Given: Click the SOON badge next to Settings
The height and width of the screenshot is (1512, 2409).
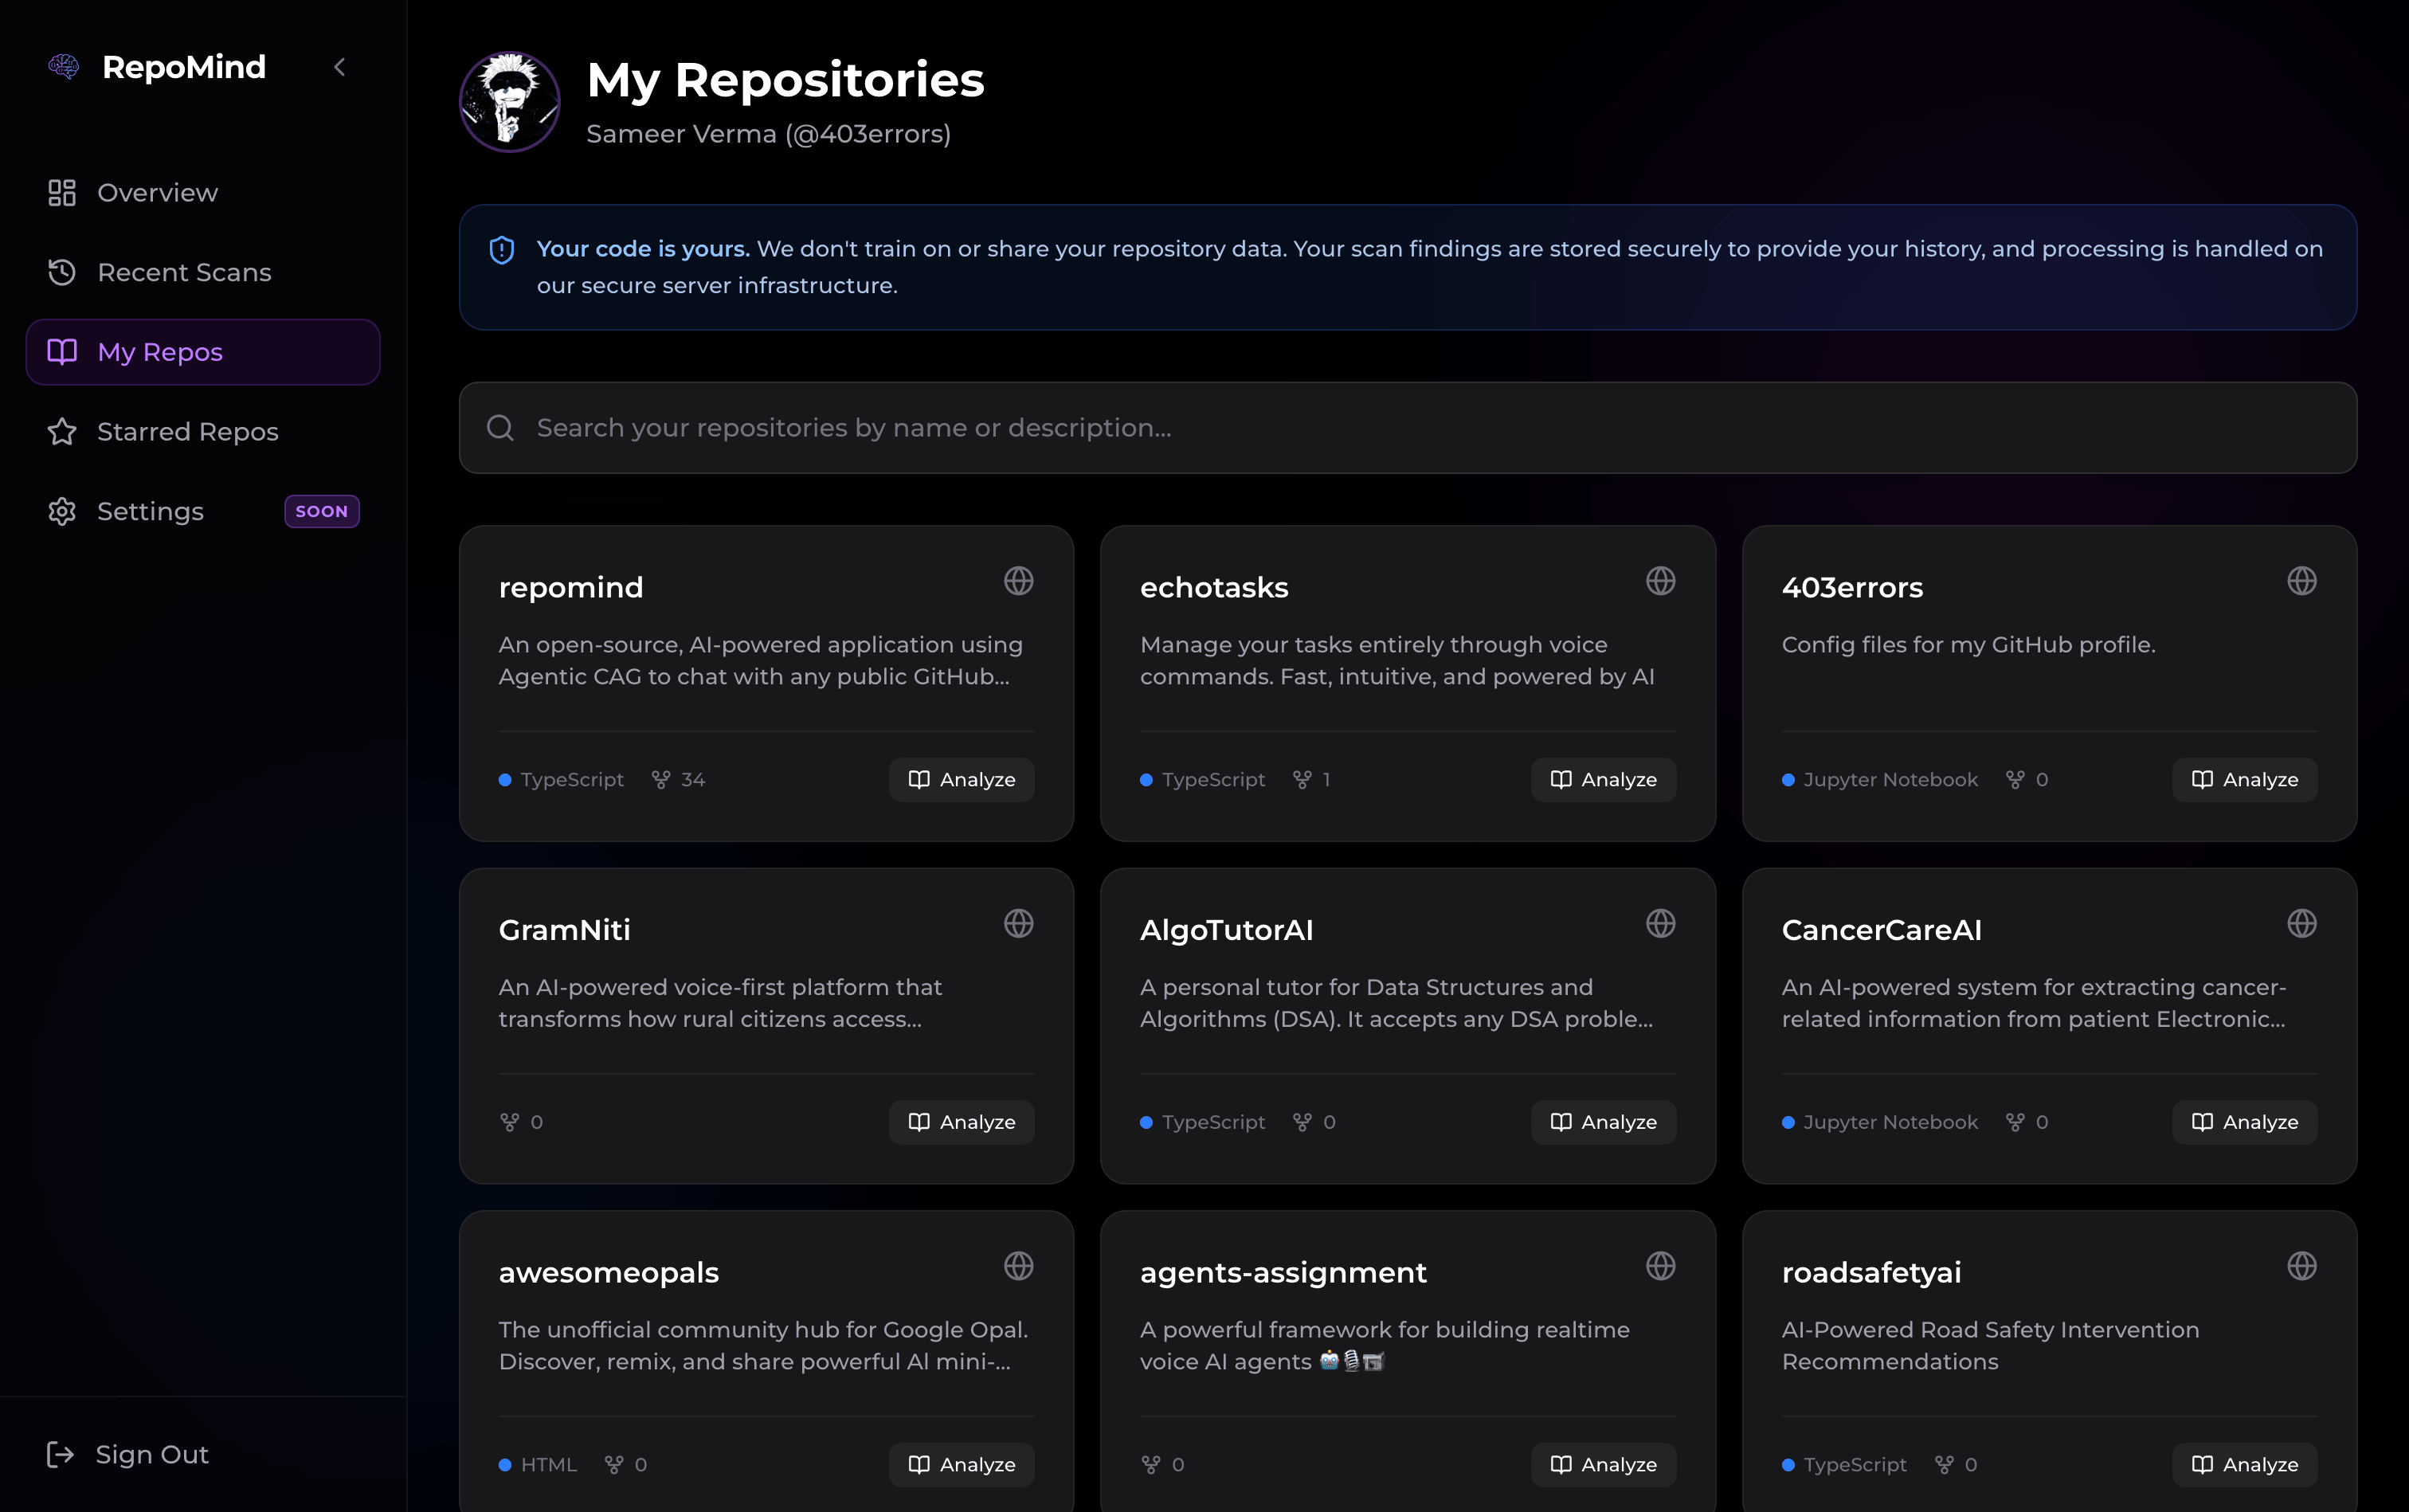Looking at the screenshot, I should coord(321,511).
